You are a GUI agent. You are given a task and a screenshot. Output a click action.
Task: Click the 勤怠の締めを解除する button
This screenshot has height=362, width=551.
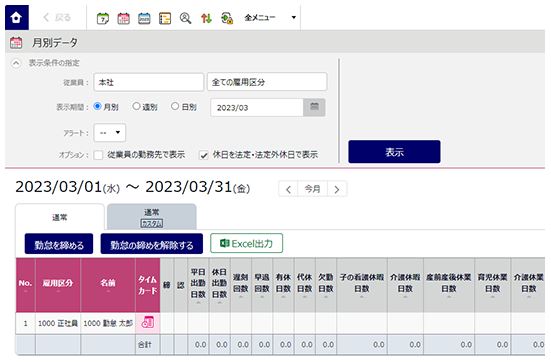pyautogui.click(x=152, y=244)
